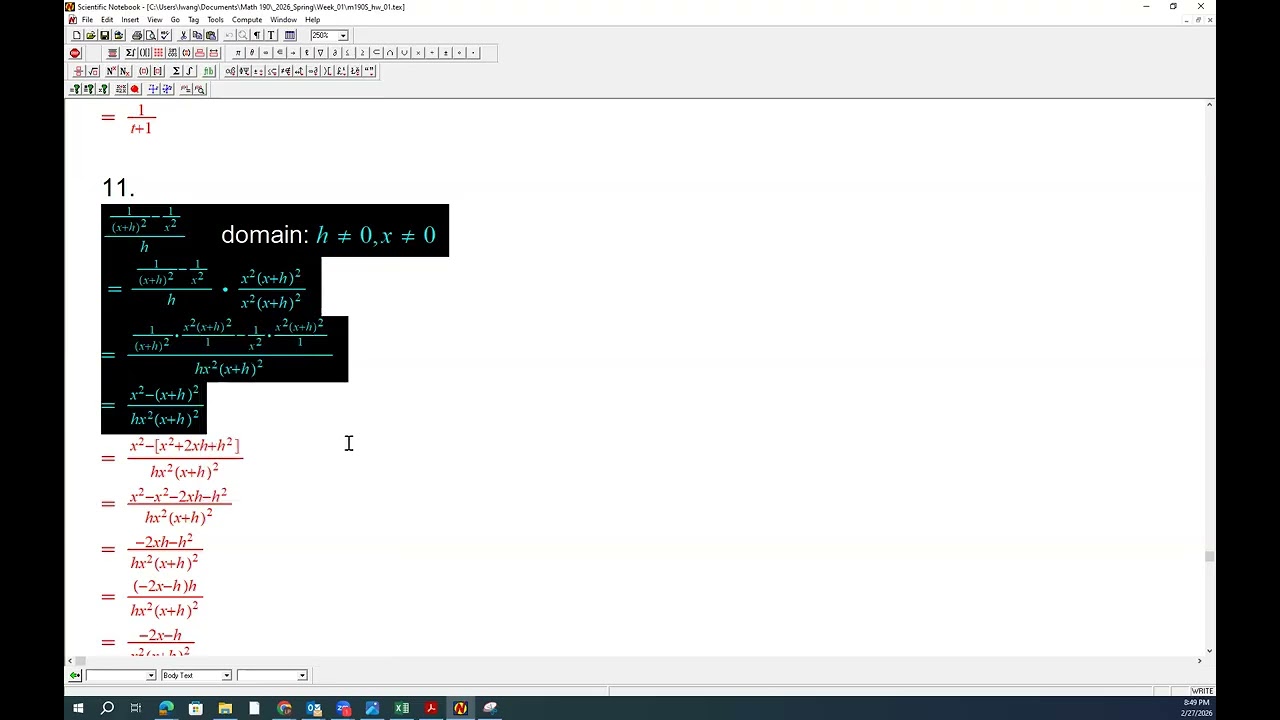Click the red dot icon in compute toolbar

pyautogui.click(x=135, y=89)
